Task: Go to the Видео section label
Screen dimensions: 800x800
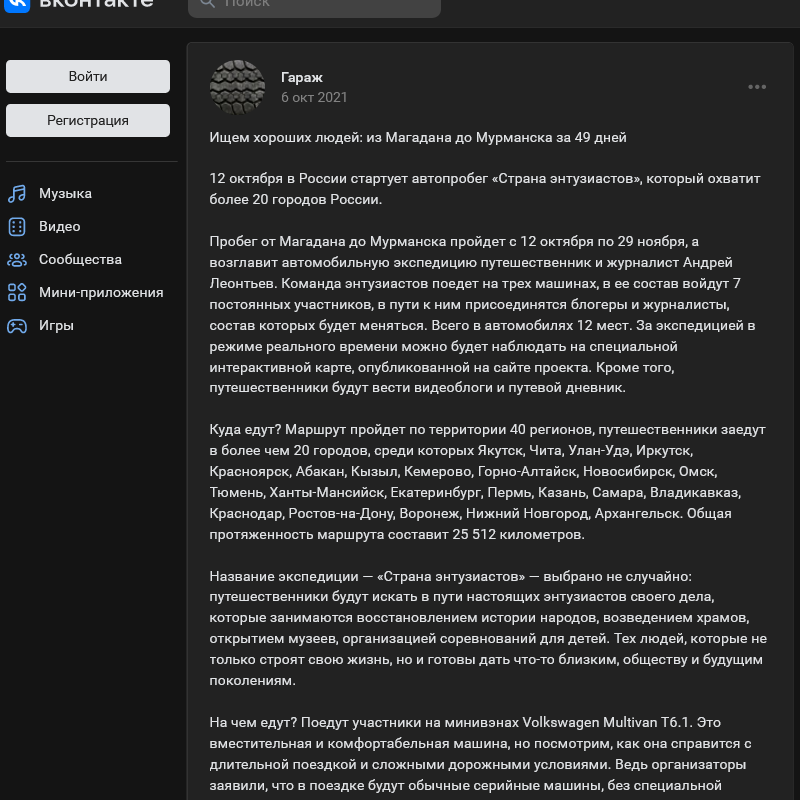Action: coord(59,226)
